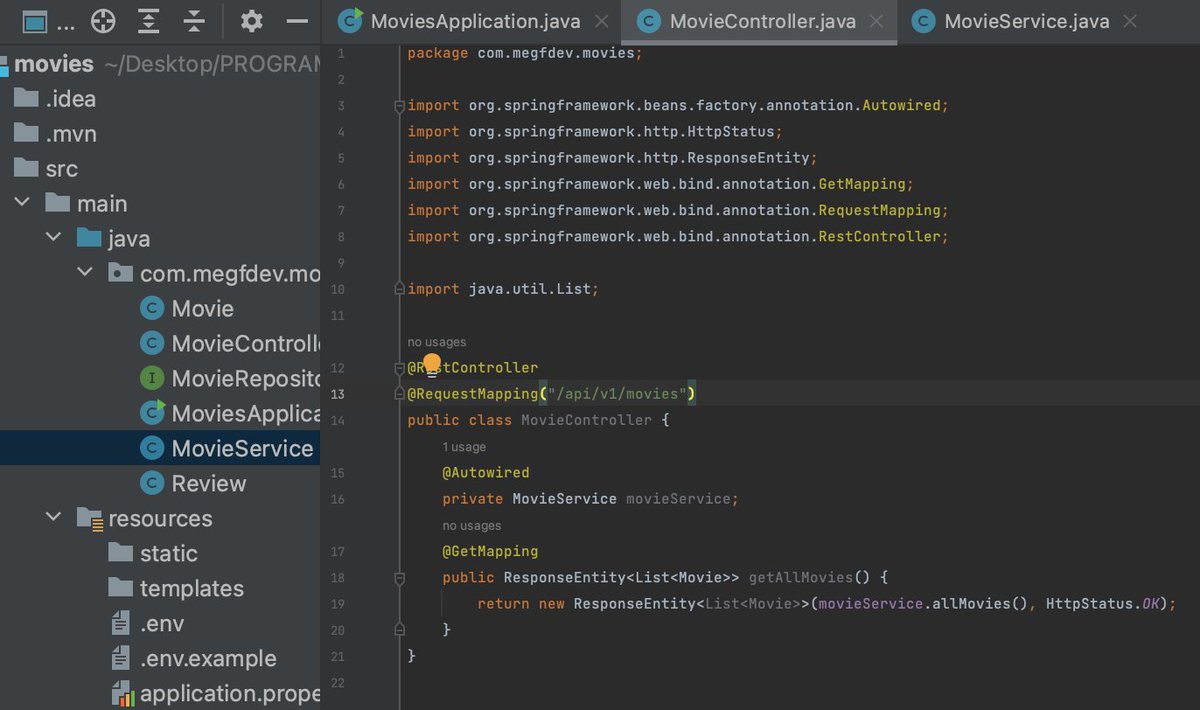Click the MovieRepository interface icon
Screen dimensions: 1200x710
coord(152,378)
